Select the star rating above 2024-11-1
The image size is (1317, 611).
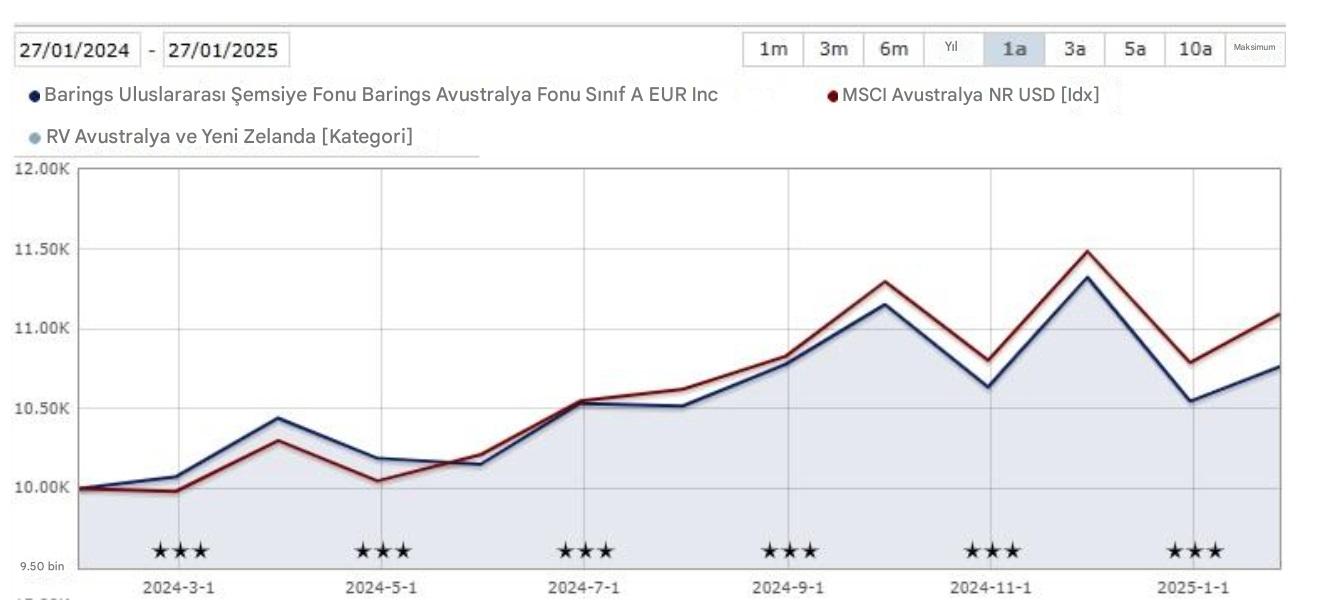point(992,550)
